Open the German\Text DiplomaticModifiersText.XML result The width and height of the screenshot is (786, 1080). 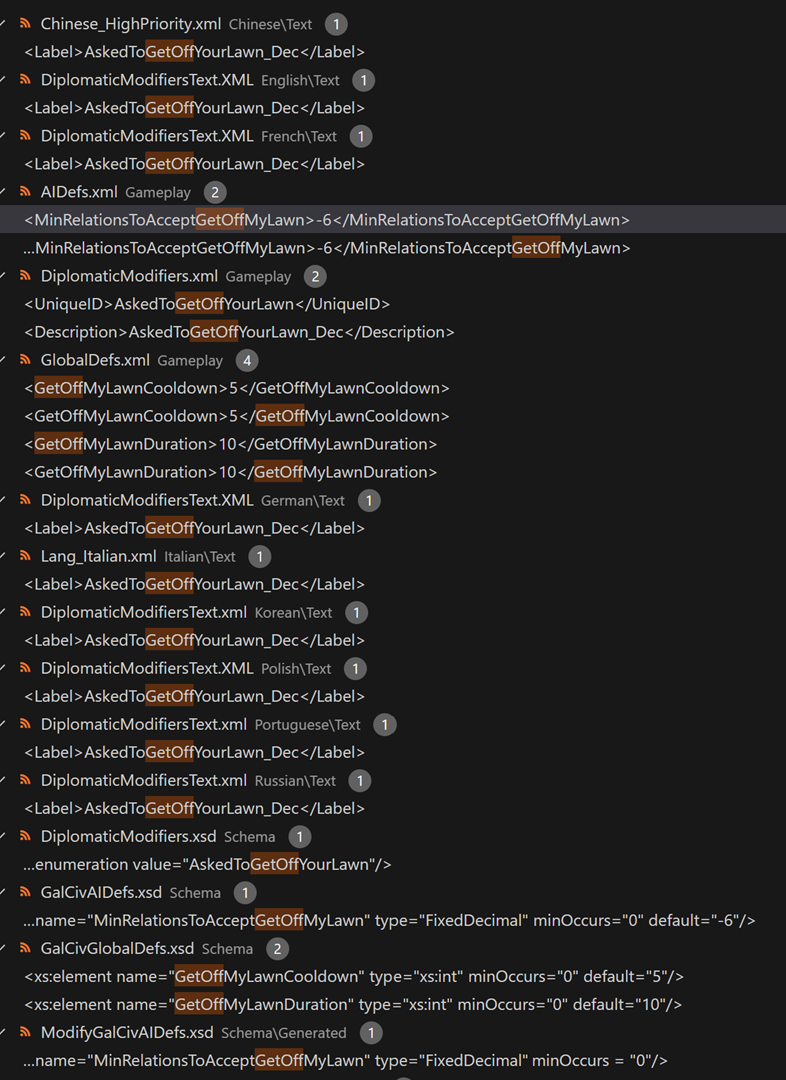[393, 500]
